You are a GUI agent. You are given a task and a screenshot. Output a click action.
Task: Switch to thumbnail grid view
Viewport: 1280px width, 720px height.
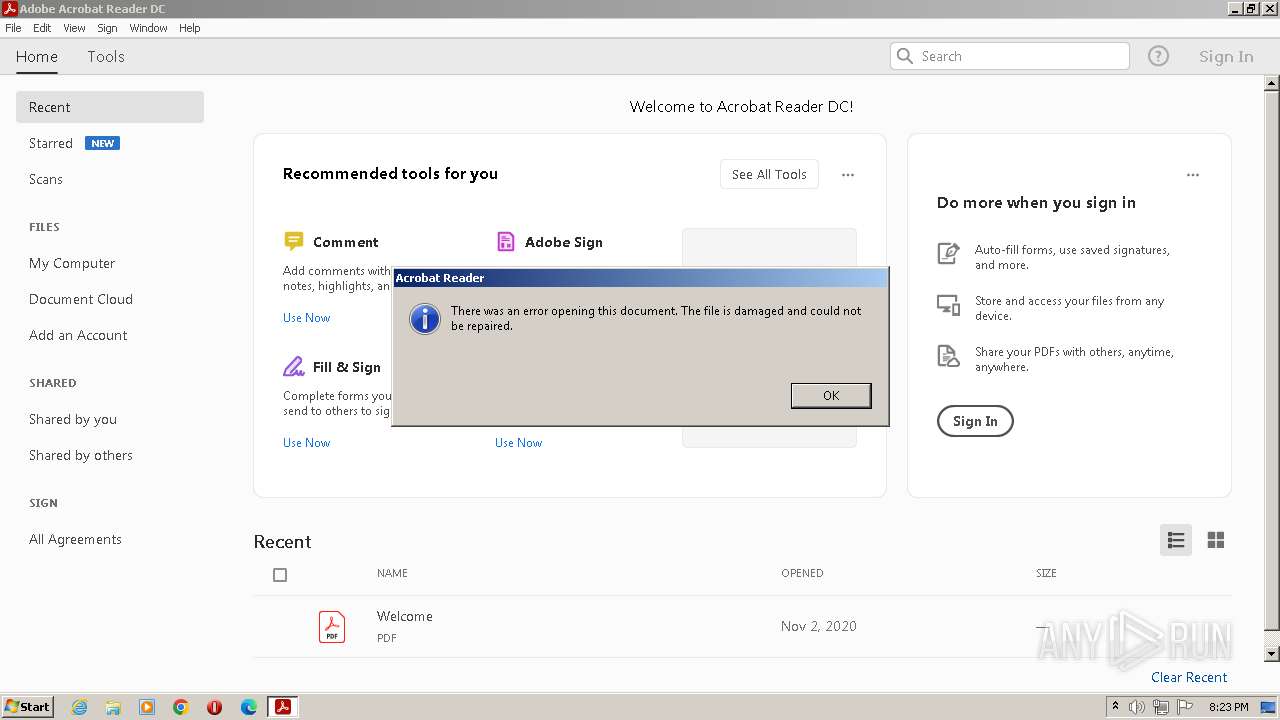1216,540
